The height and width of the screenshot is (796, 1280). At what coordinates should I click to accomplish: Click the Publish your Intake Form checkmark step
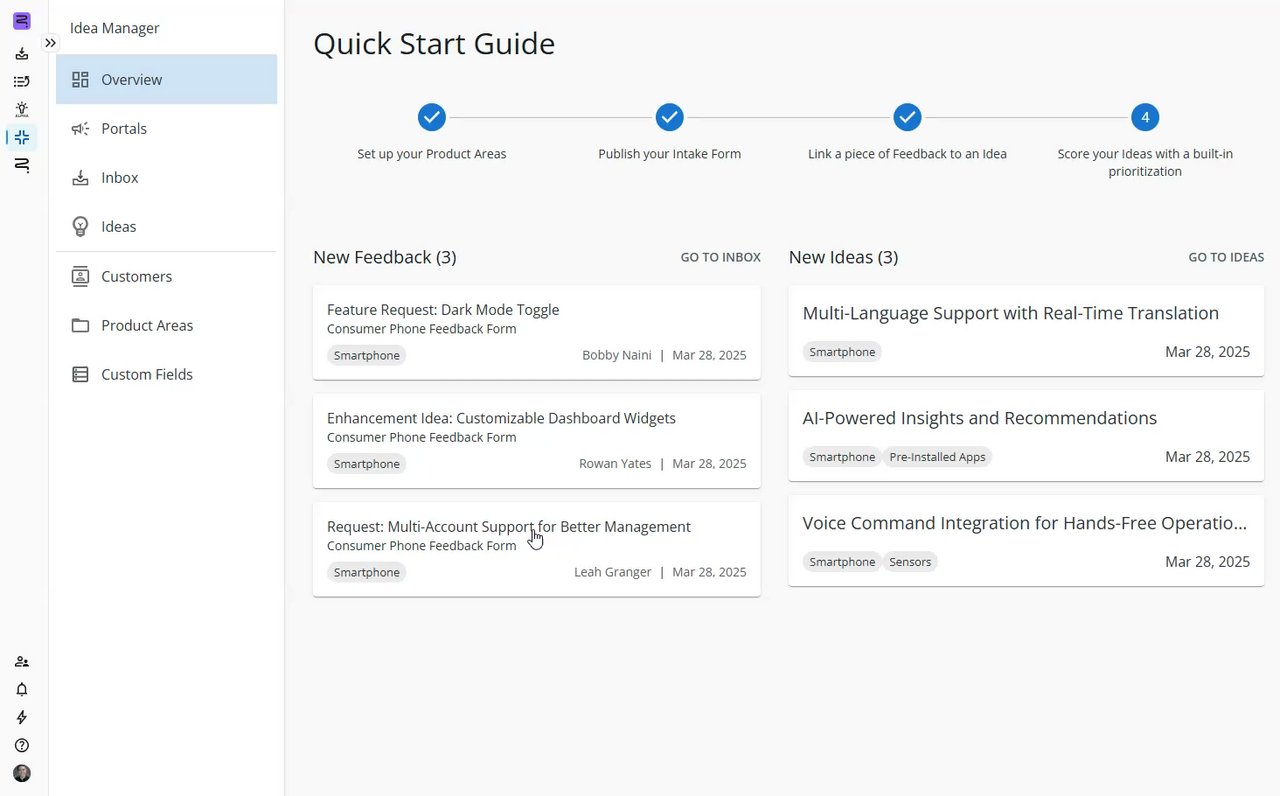tap(669, 118)
